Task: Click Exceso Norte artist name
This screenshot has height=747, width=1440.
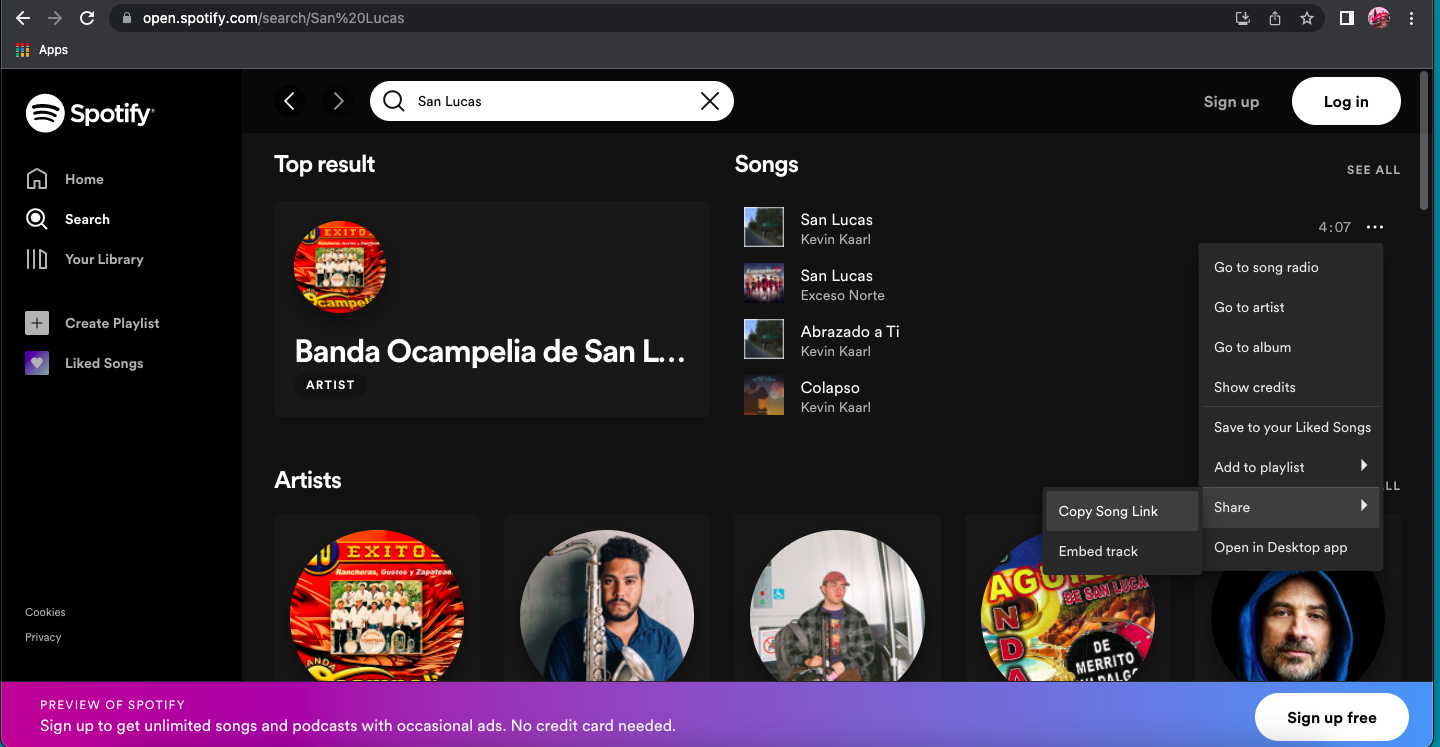Action: tap(842, 295)
